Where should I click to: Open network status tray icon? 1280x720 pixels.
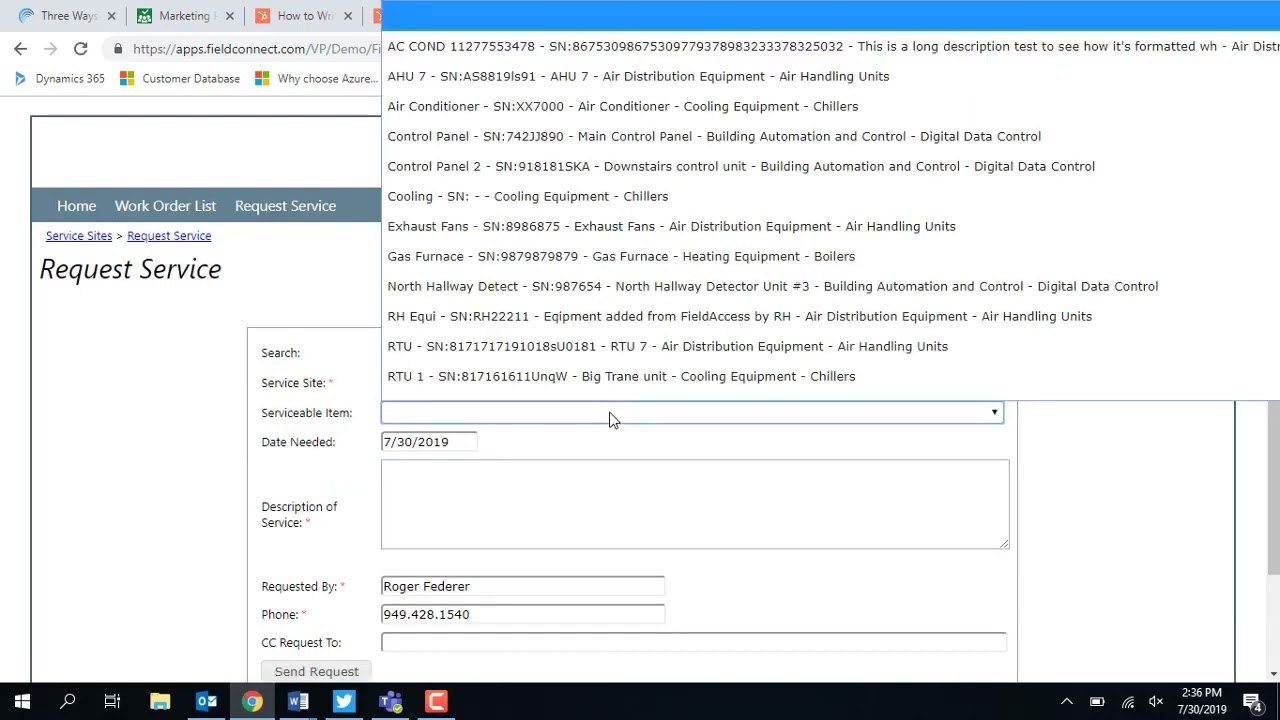click(x=1127, y=702)
